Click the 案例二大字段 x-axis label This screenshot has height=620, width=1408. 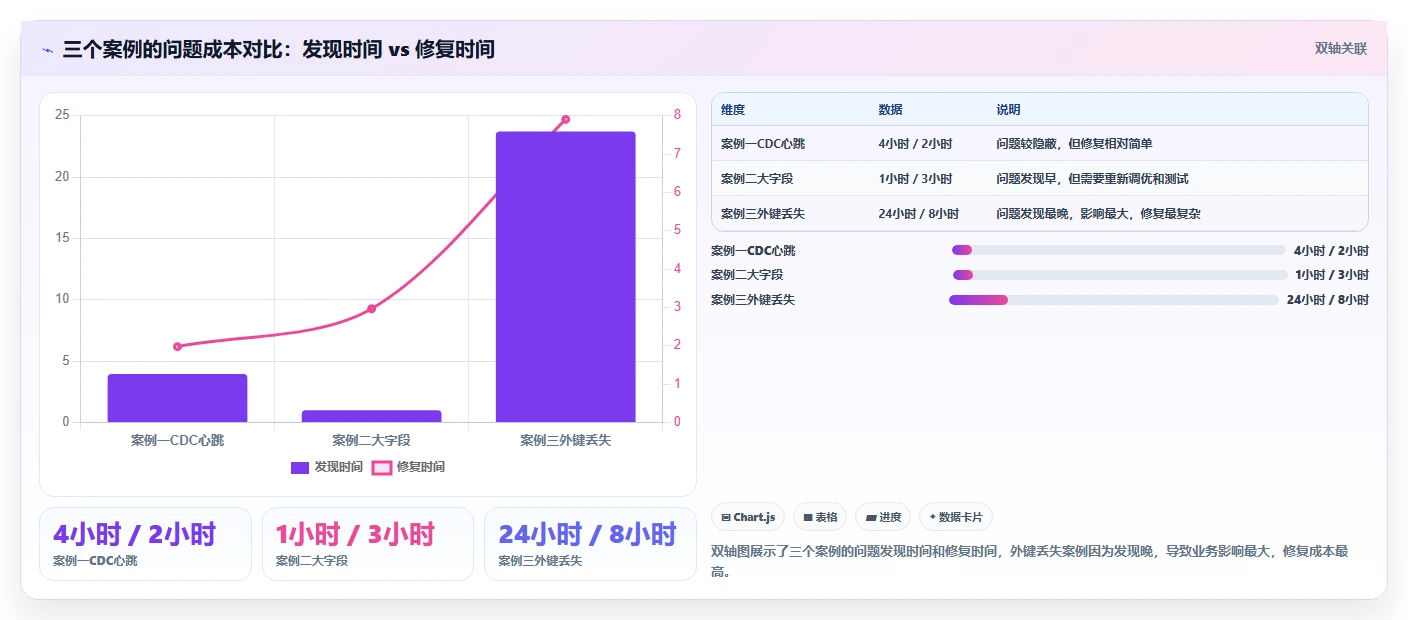[x=371, y=440]
